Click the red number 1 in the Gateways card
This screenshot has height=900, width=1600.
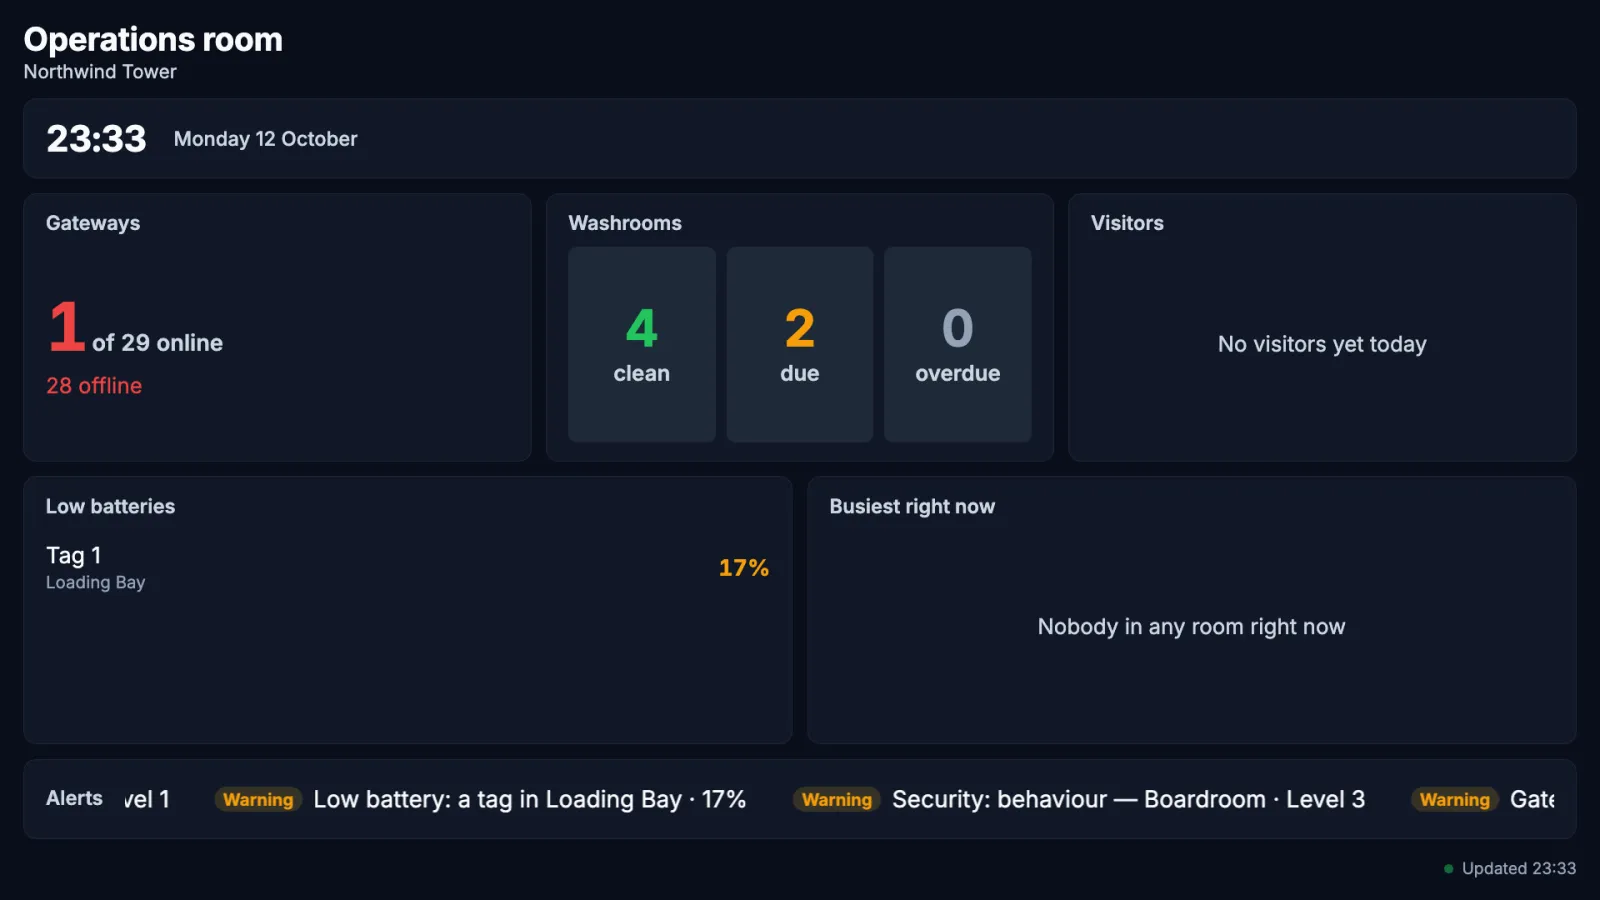point(66,326)
